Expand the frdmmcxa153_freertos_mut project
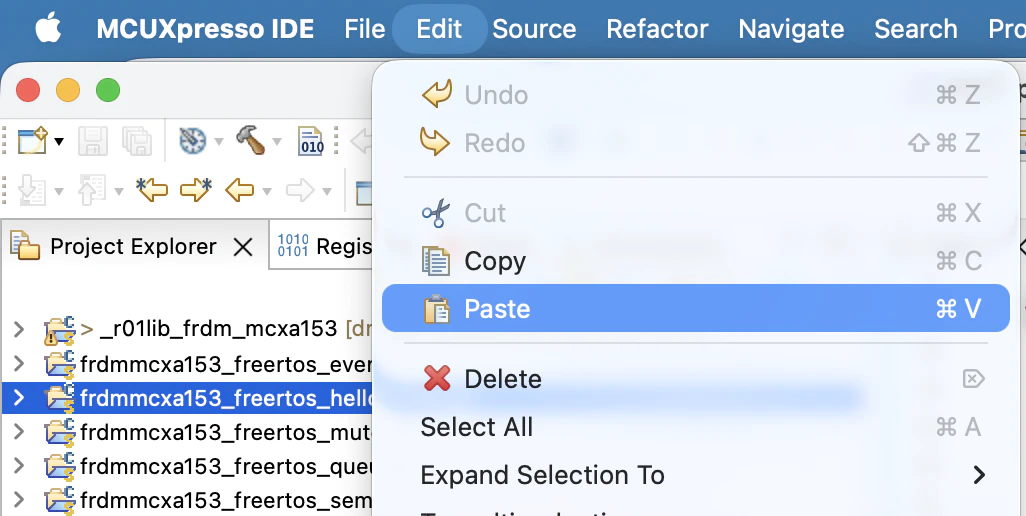This screenshot has height=516, width=1026. [19, 432]
